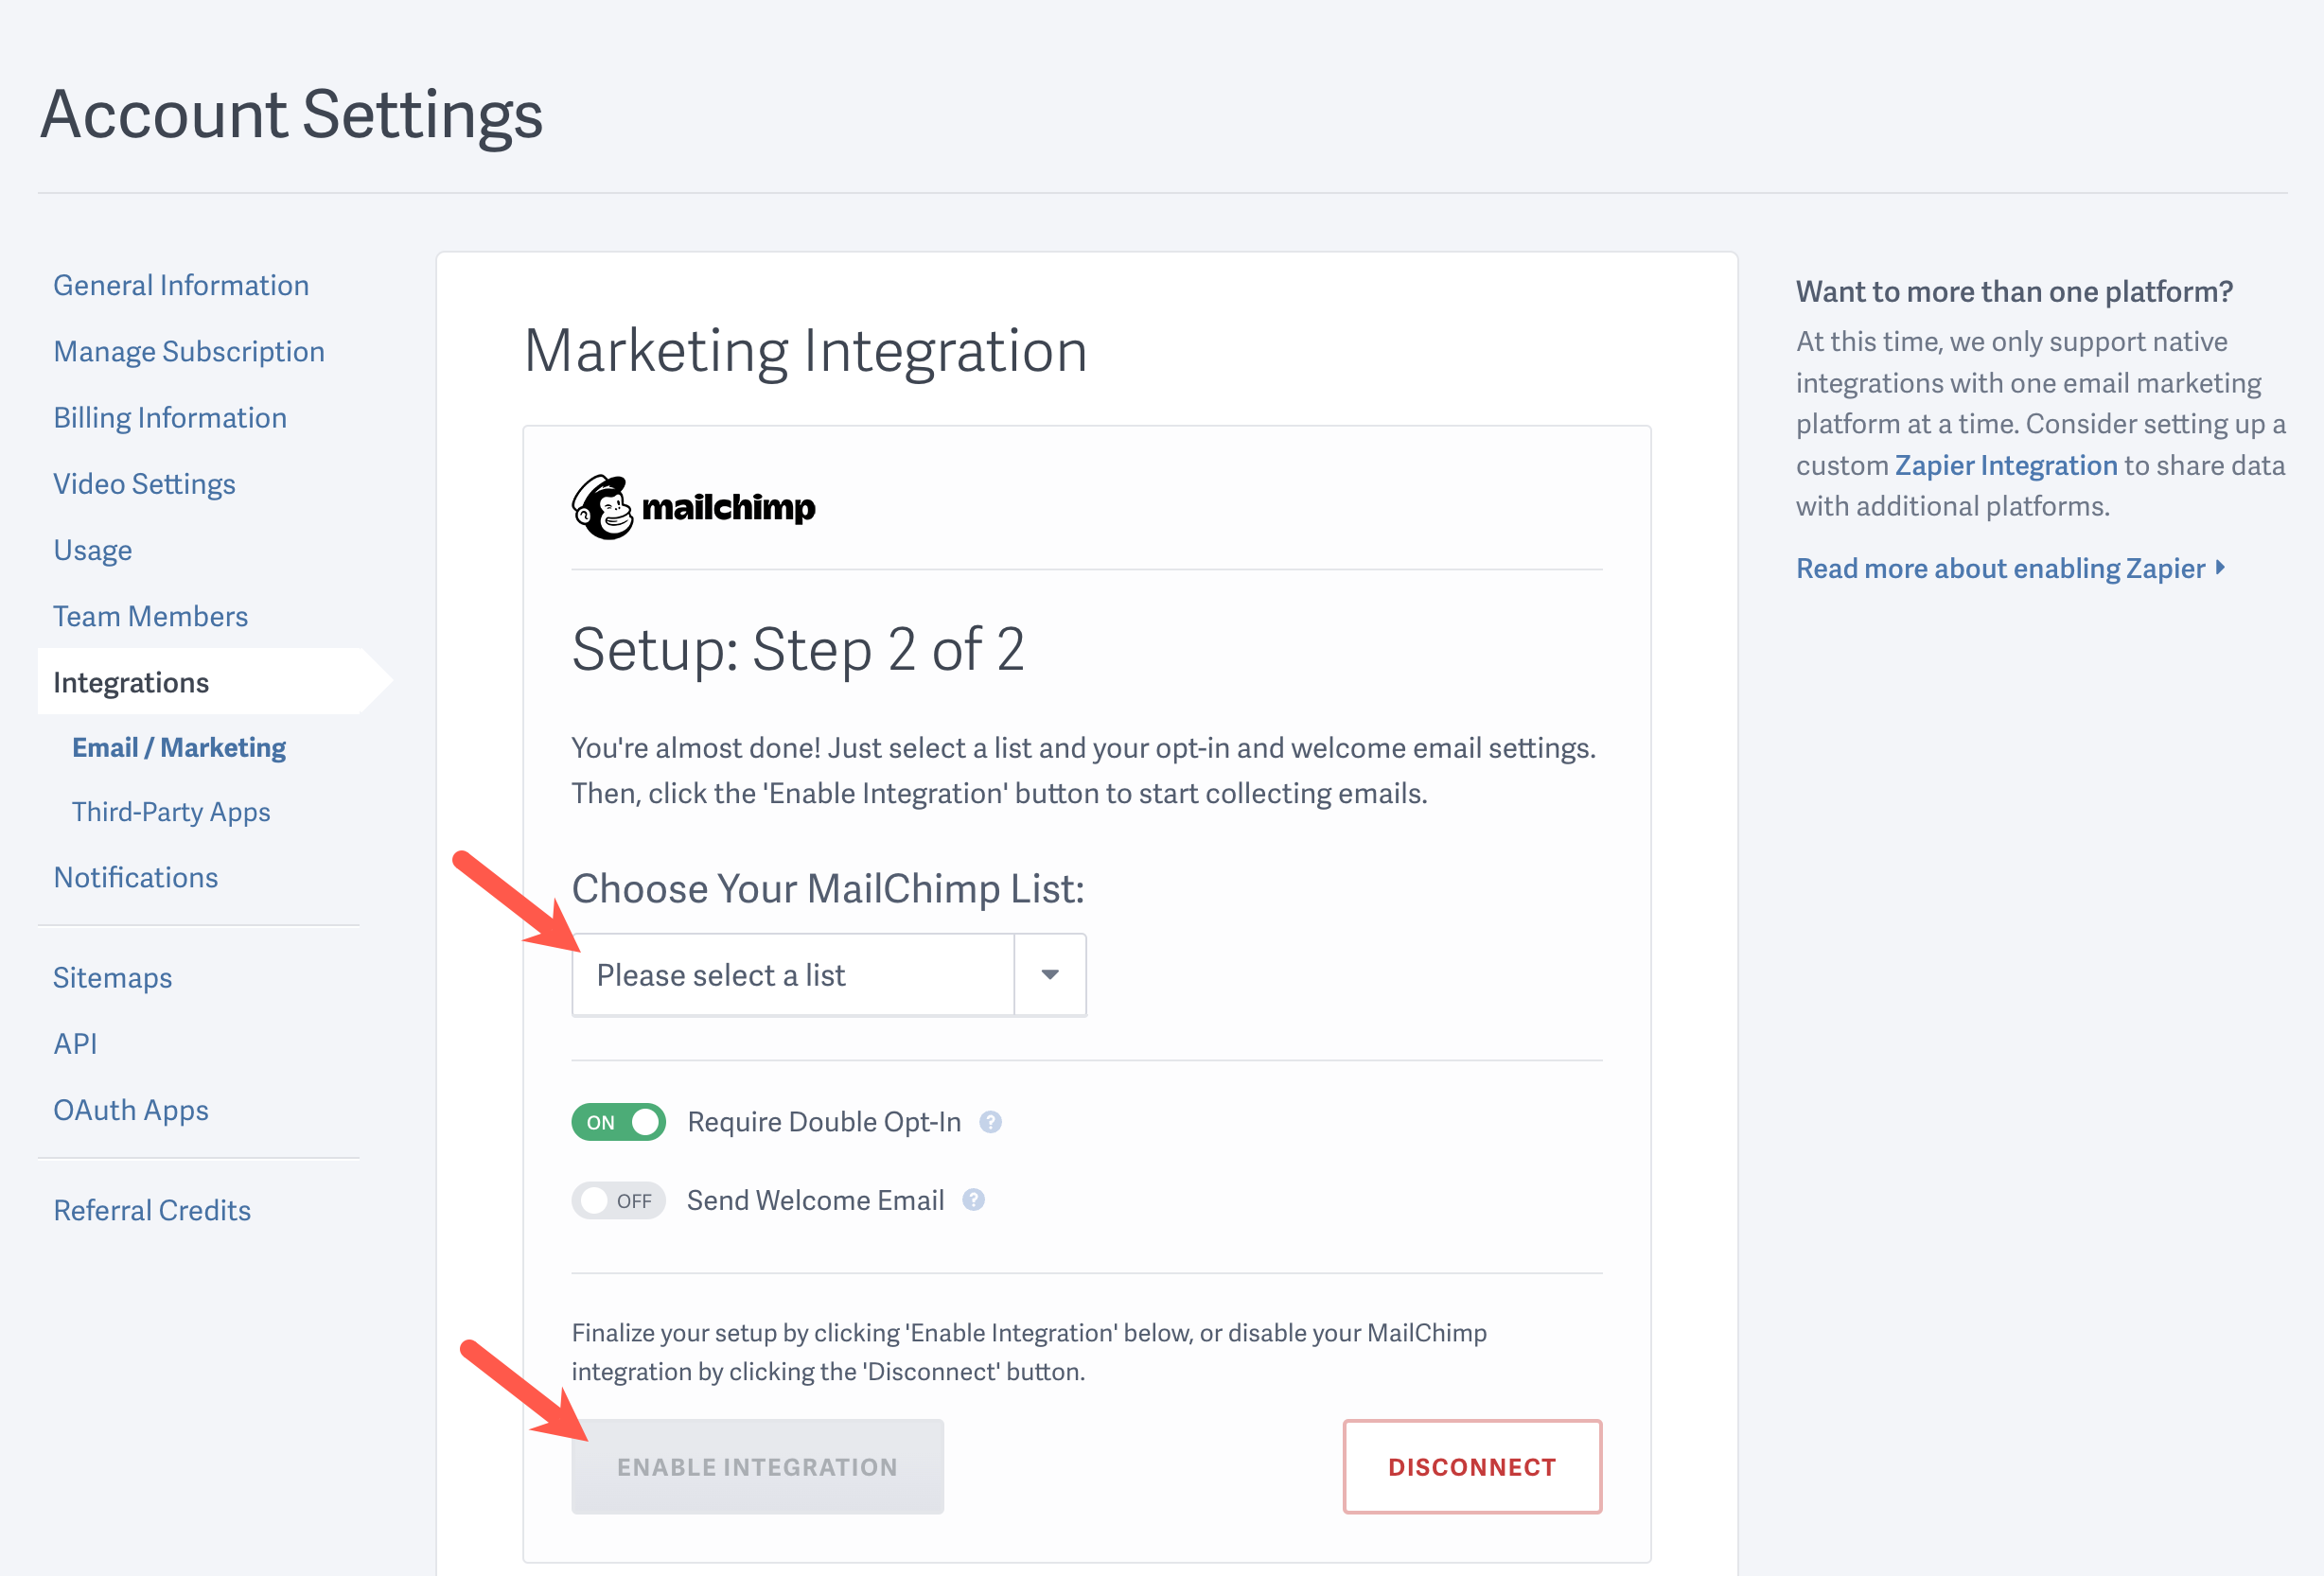Open Notifications settings
This screenshot has height=1576, width=2324.
point(136,877)
